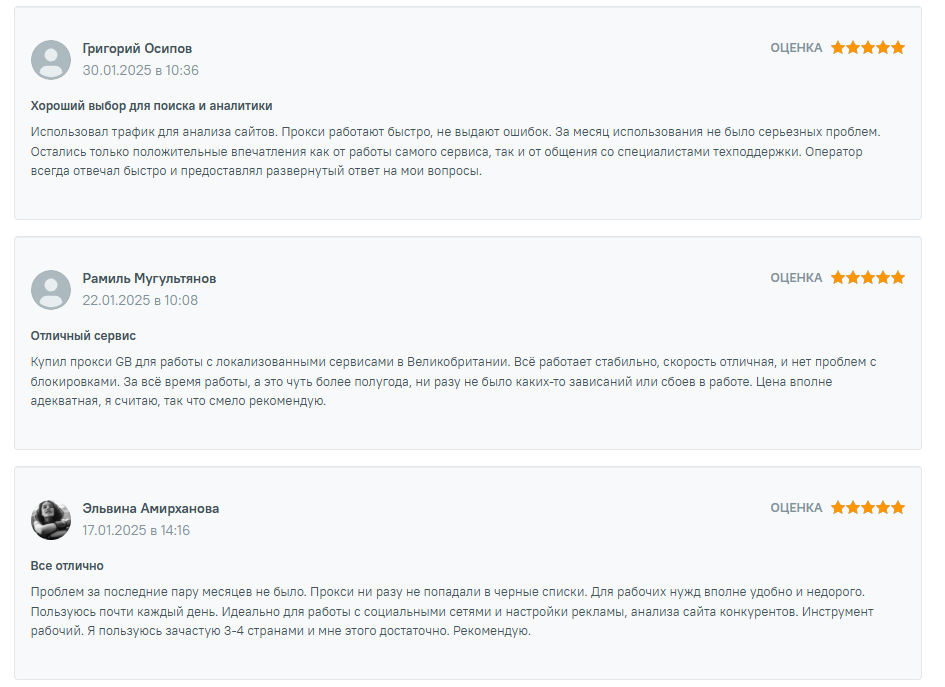Click the date 22.01.2025 в 10:08
The height and width of the screenshot is (687, 945).
140,301
